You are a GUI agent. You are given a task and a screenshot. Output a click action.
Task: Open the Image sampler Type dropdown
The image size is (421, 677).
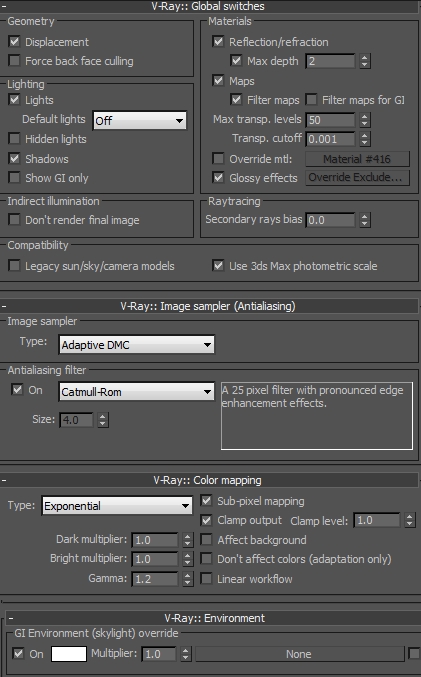pos(136,345)
